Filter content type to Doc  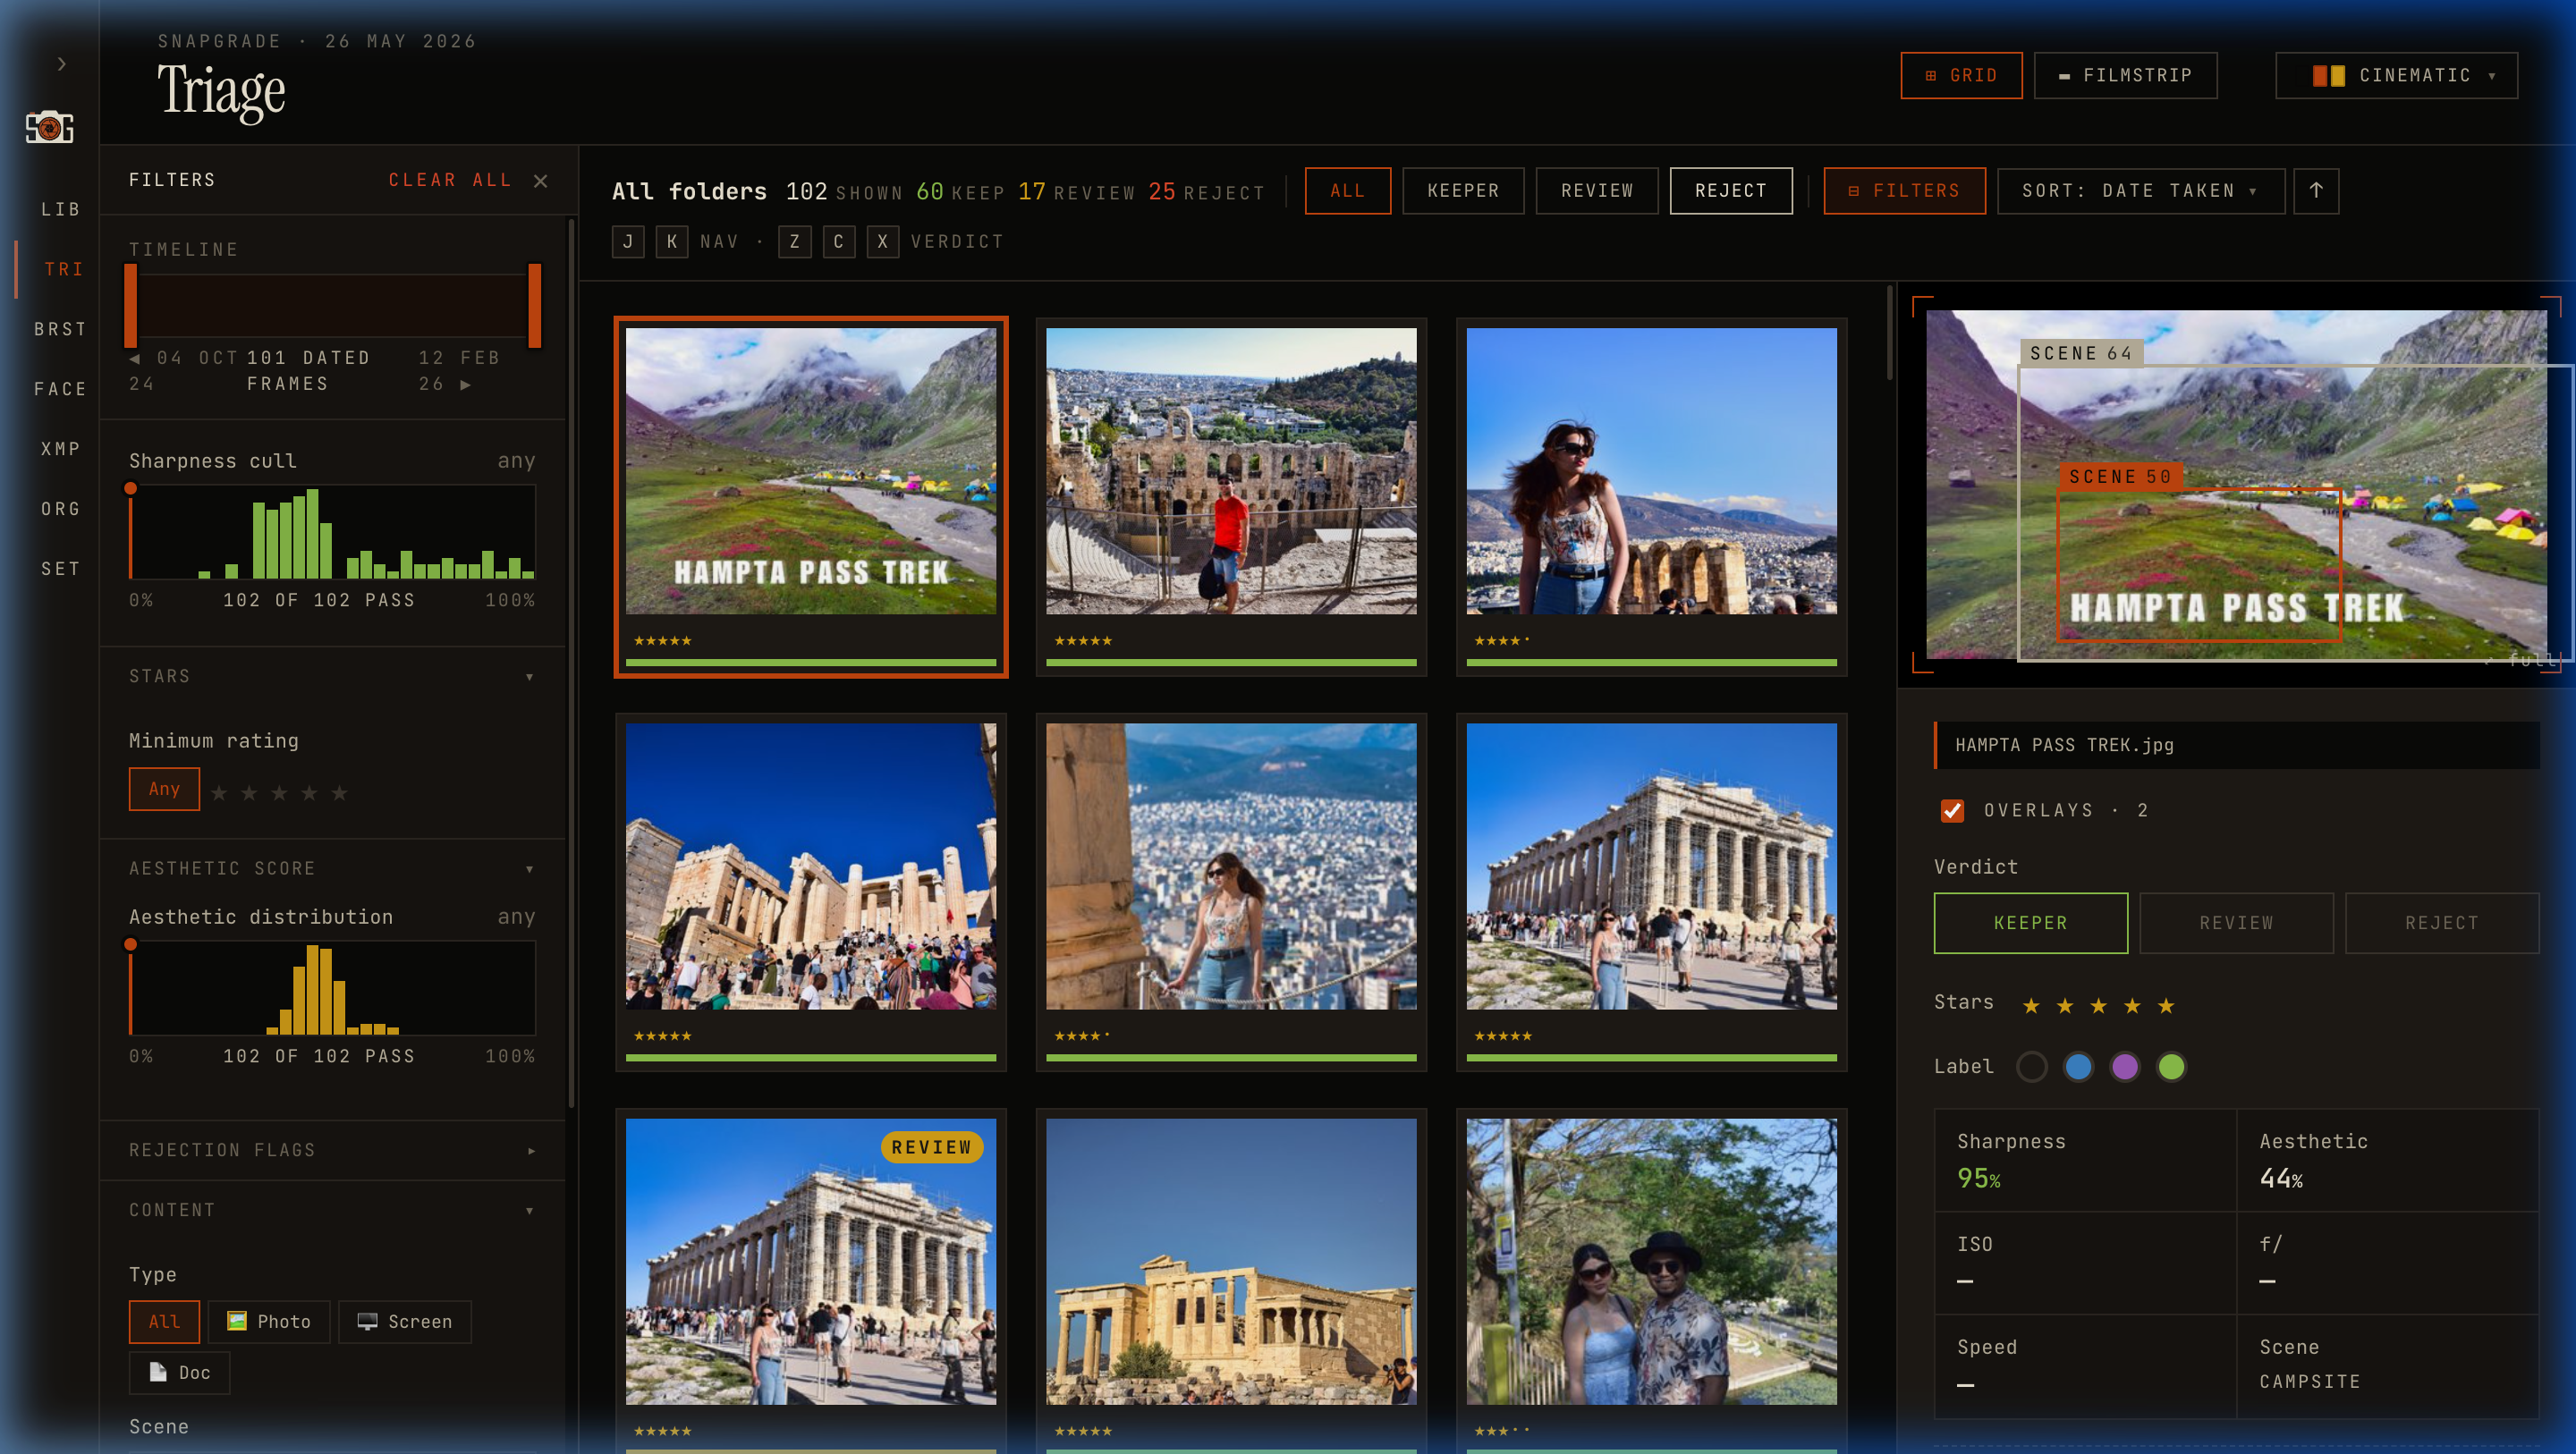pos(180,1373)
